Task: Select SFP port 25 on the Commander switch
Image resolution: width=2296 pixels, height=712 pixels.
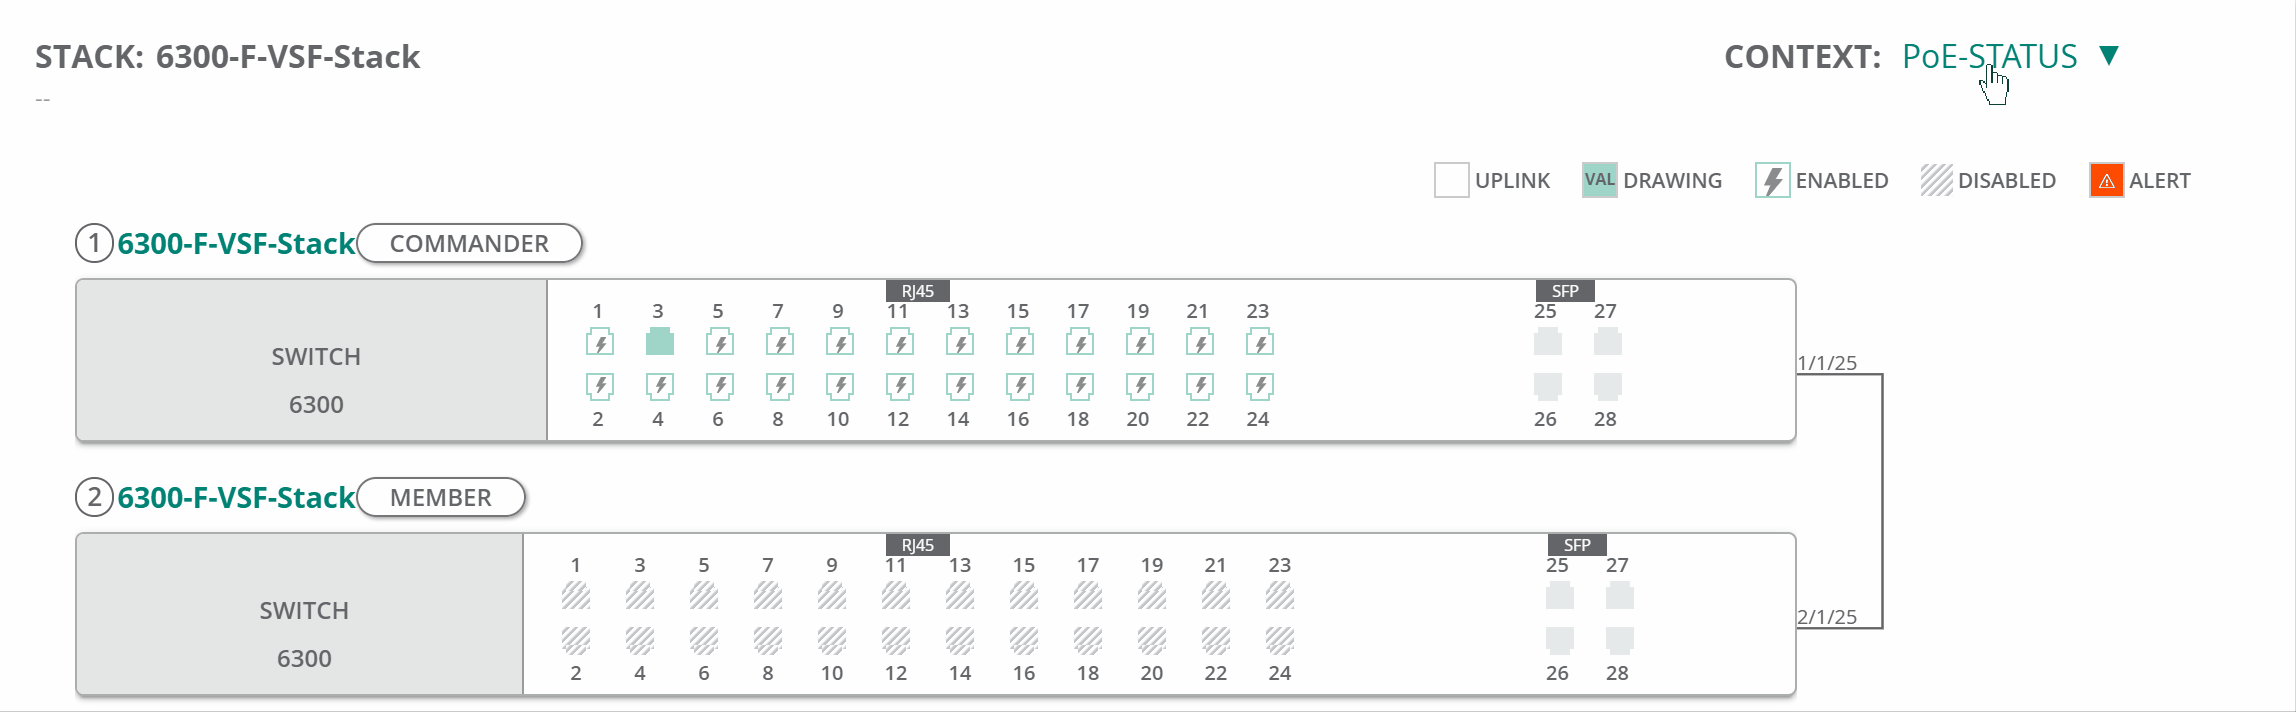Action: pos(1547,343)
